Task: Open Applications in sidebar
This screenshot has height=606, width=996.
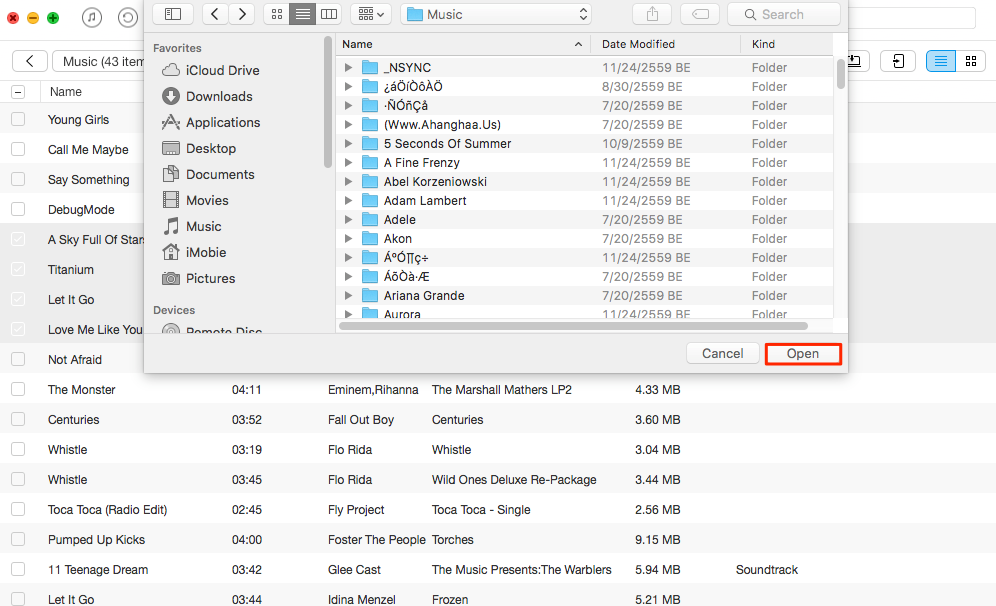Action: pos(211,123)
